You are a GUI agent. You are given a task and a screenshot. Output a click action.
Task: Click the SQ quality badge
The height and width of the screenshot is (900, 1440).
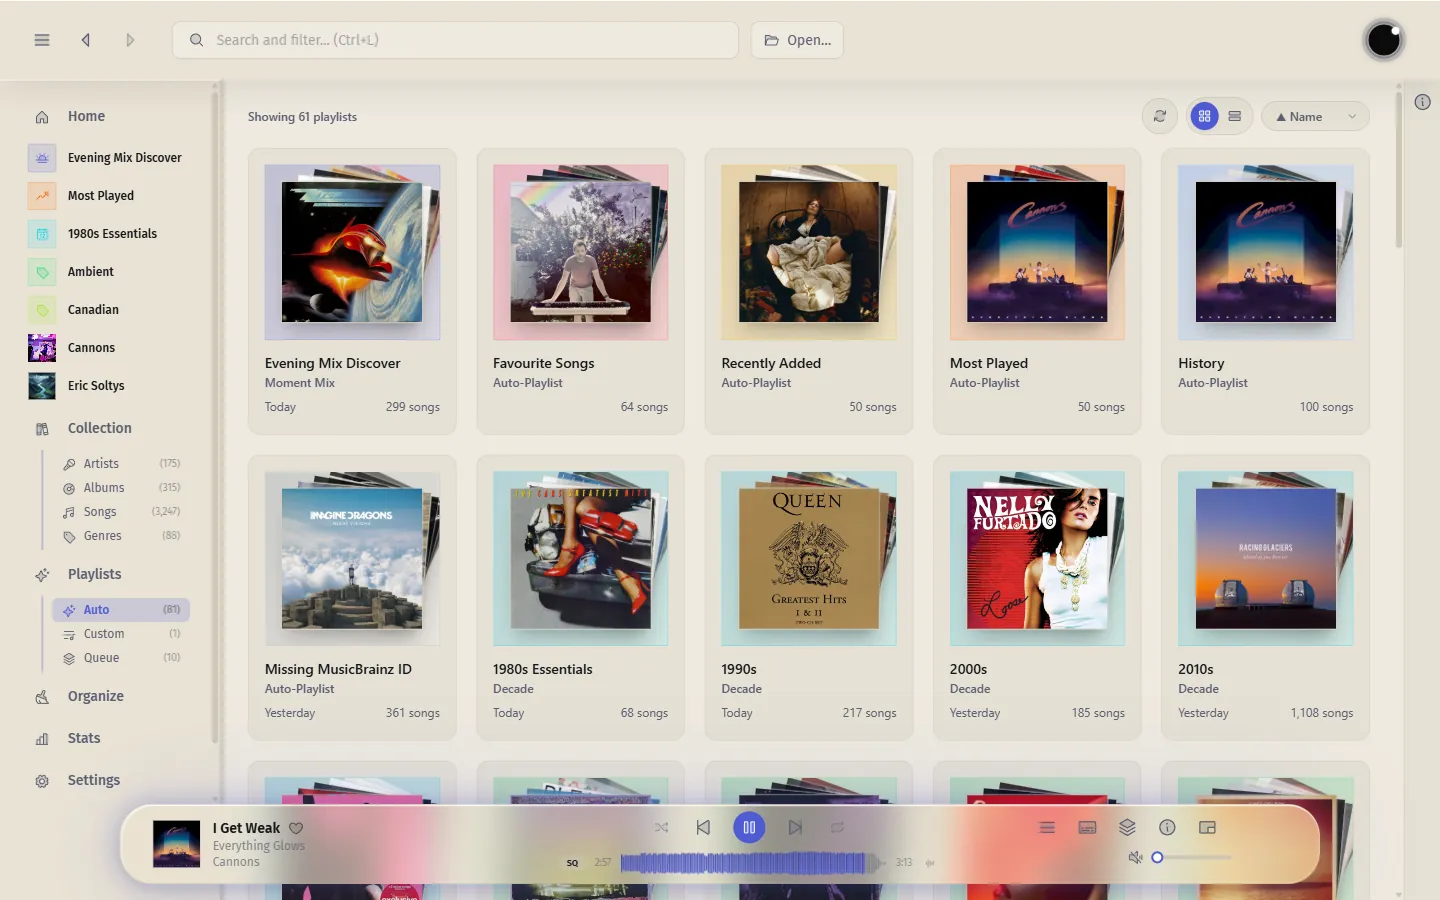pyautogui.click(x=572, y=863)
